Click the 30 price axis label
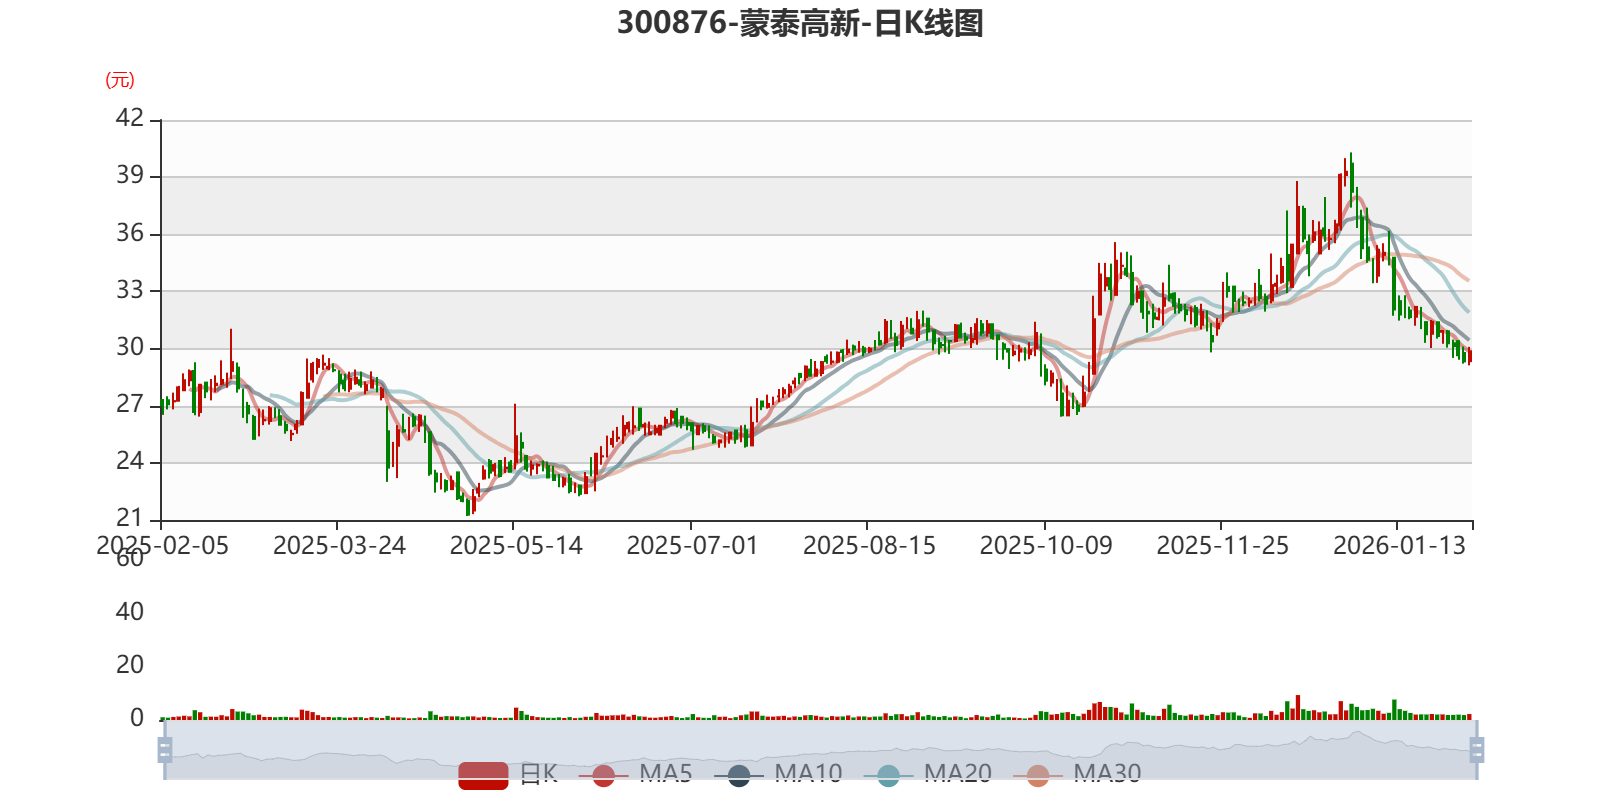 pos(130,347)
